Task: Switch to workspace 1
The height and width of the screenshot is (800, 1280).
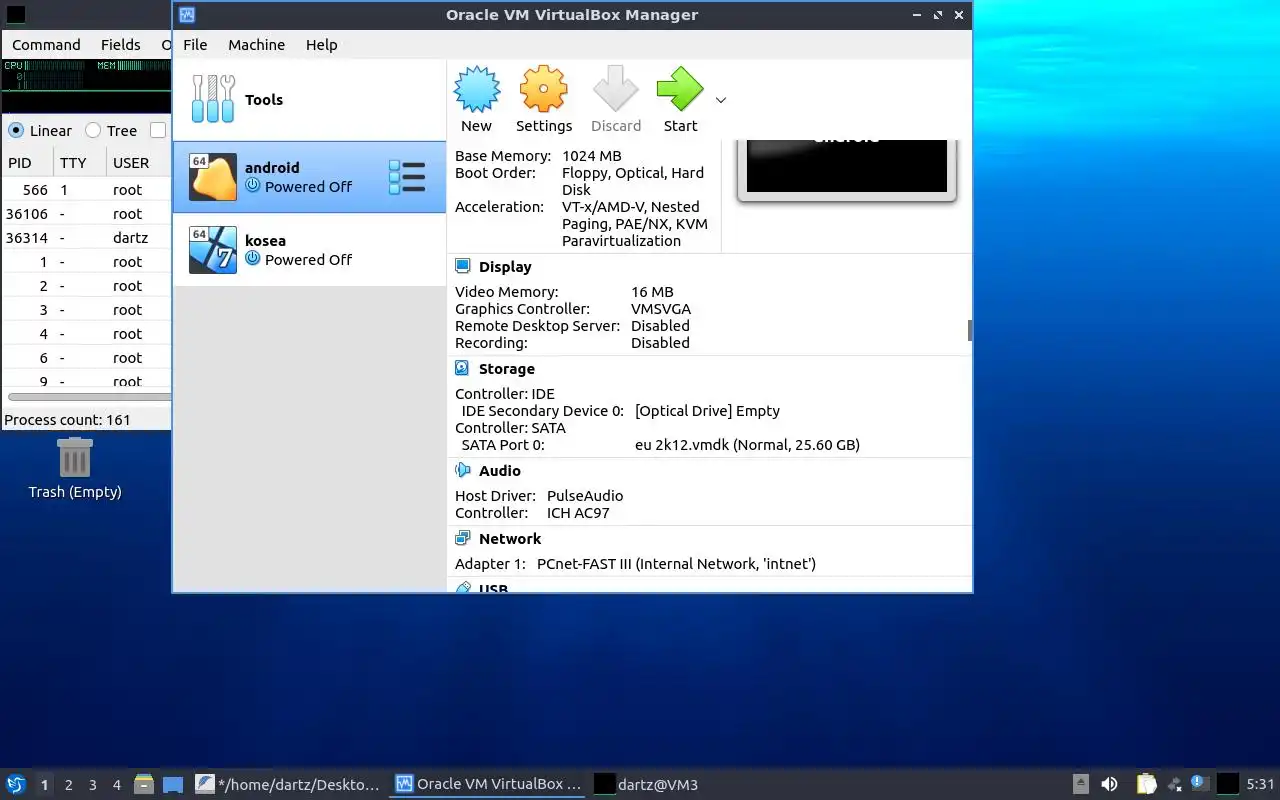Action: pyautogui.click(x=44, y=785)
